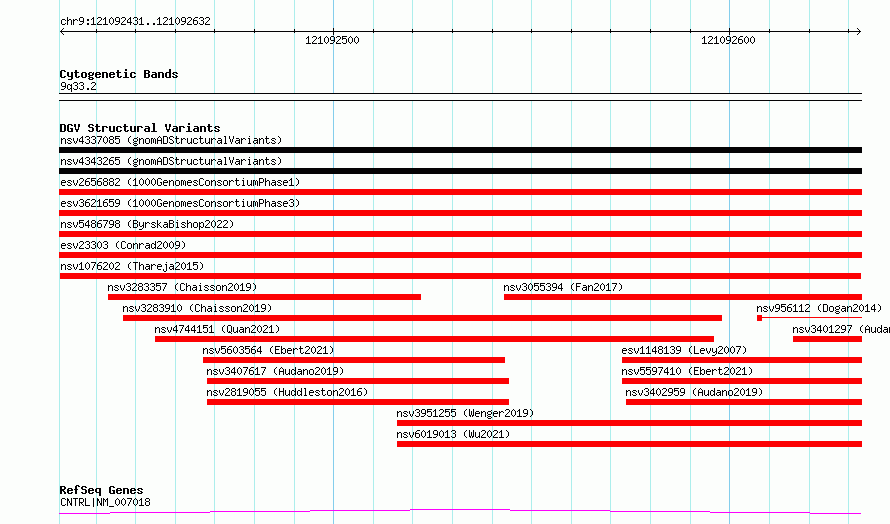Click the red bar under esv2656882
Image resolution: width=890 pixels, height=524 pixels.
[460, 192]
